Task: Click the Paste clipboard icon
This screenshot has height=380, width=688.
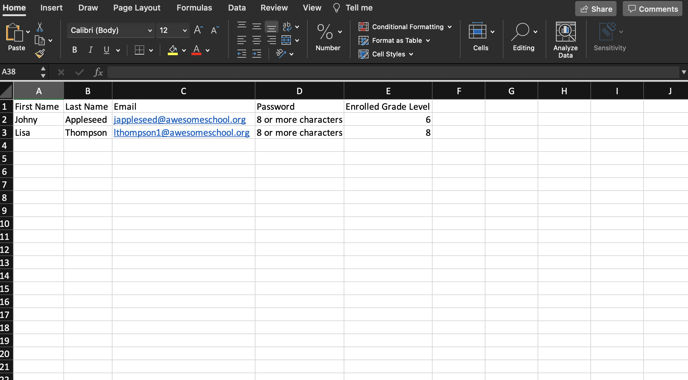Action: click(14, 33)
